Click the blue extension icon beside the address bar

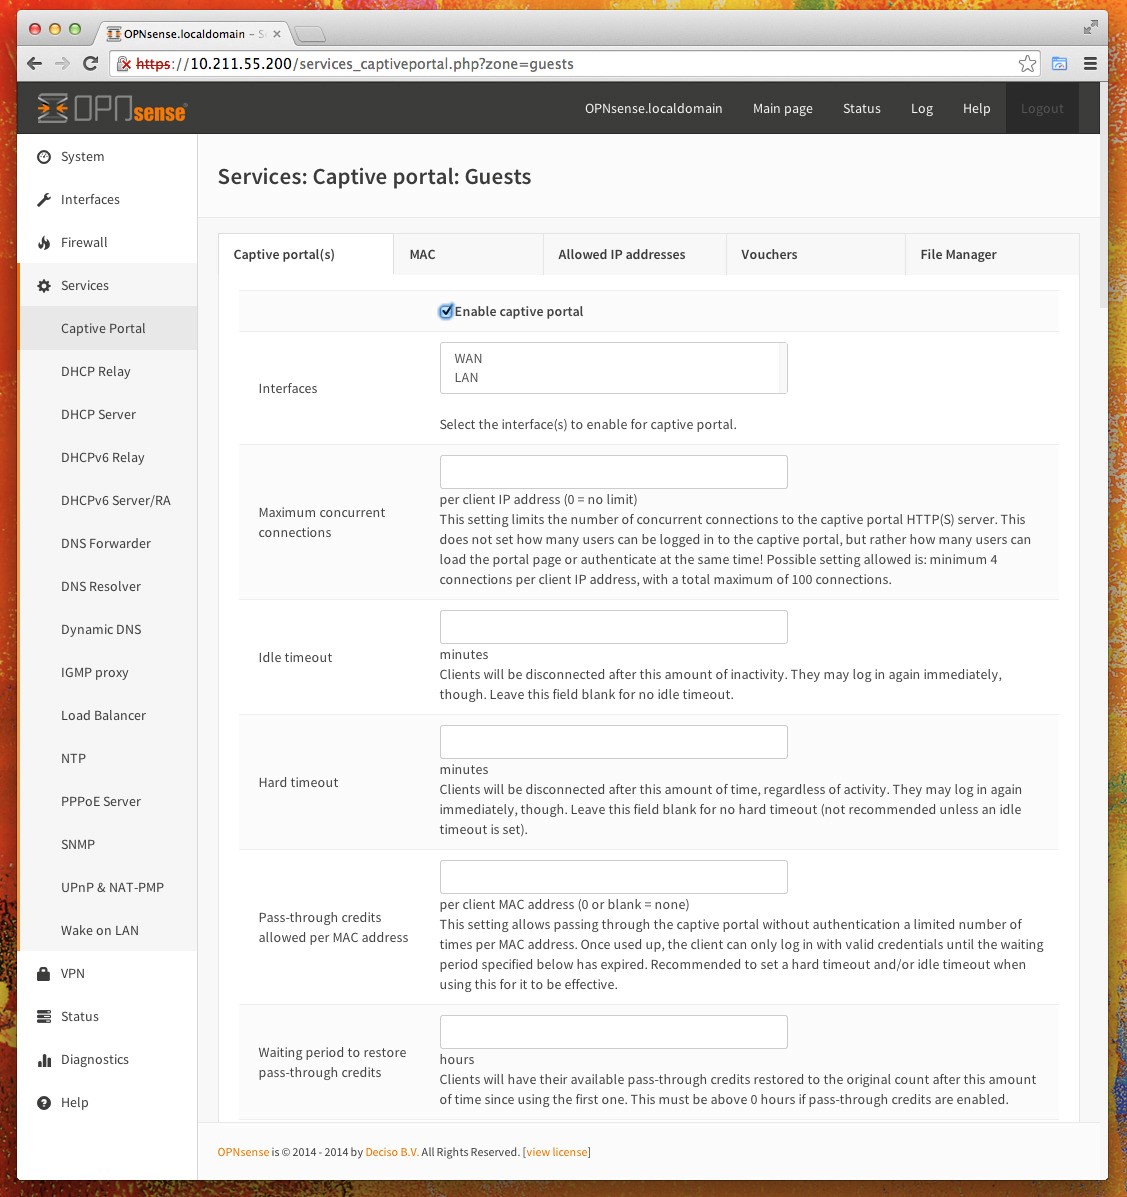pyautogui.click(x=1059, y=63)
